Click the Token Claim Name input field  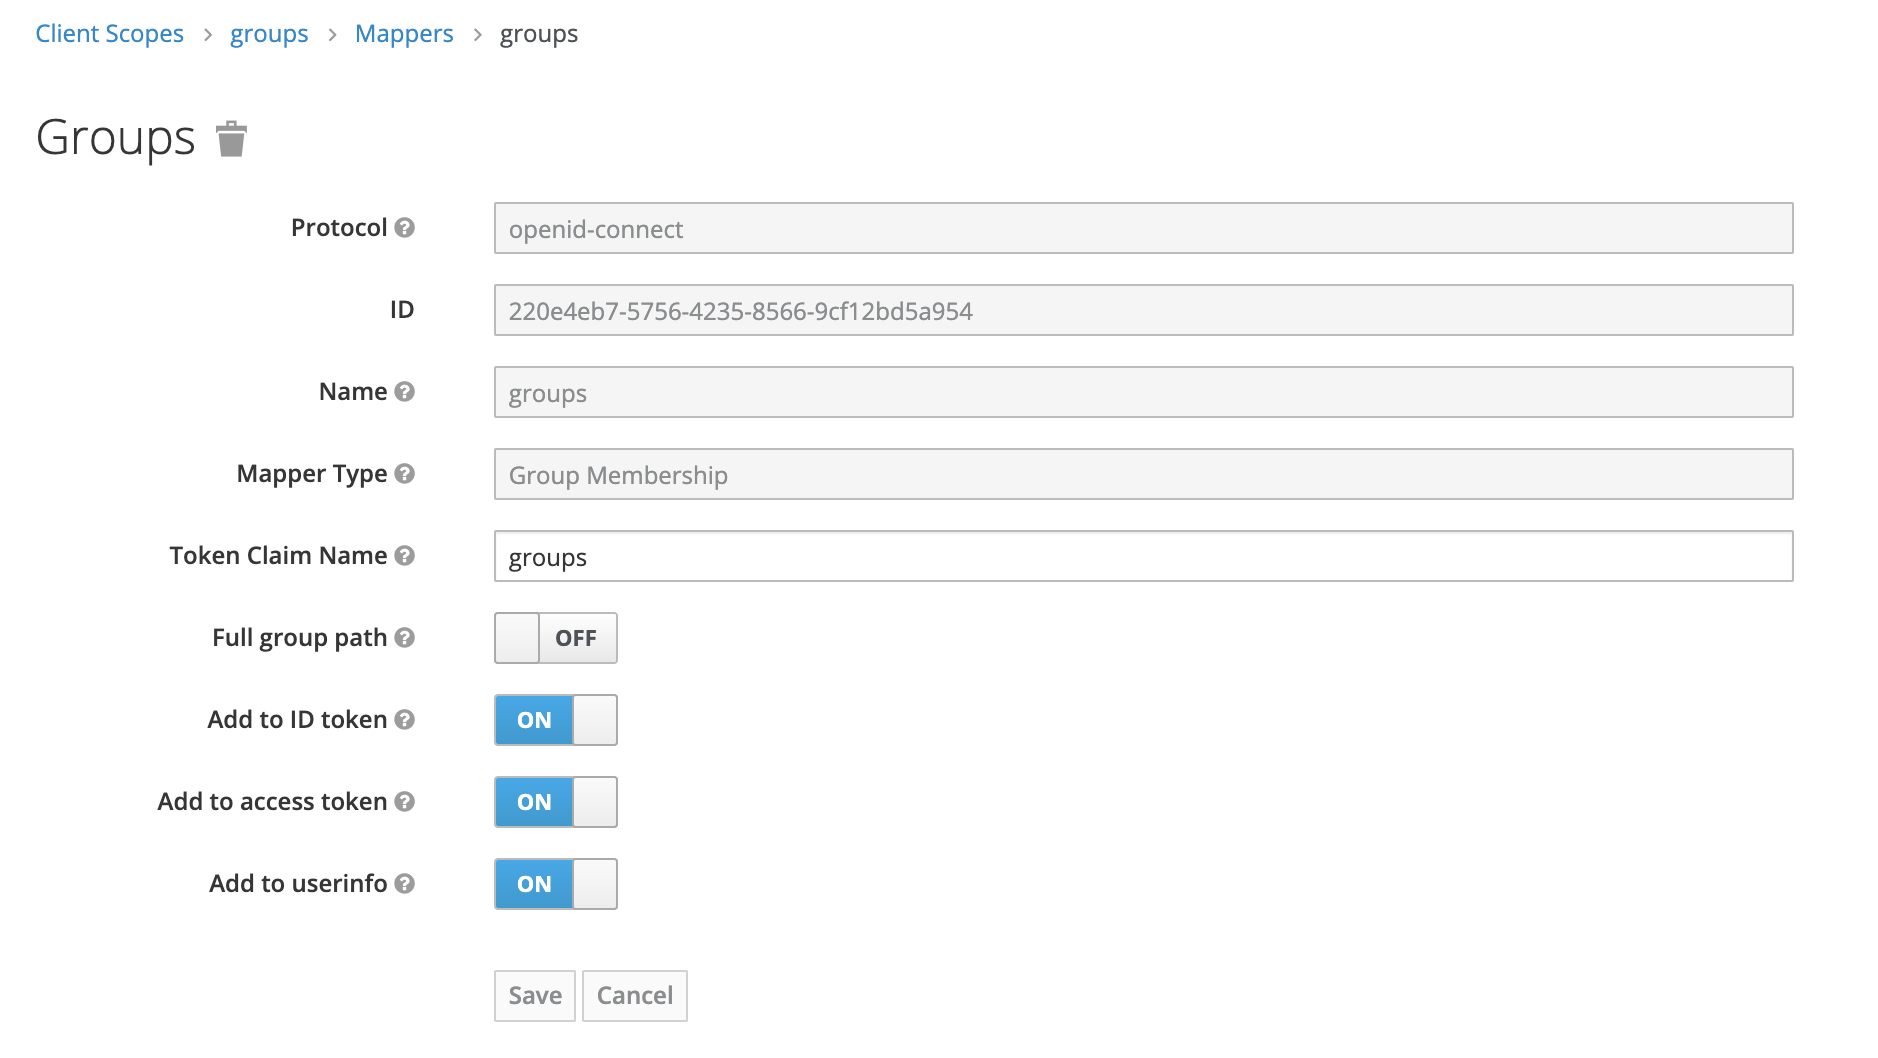tap(1143, 556)
